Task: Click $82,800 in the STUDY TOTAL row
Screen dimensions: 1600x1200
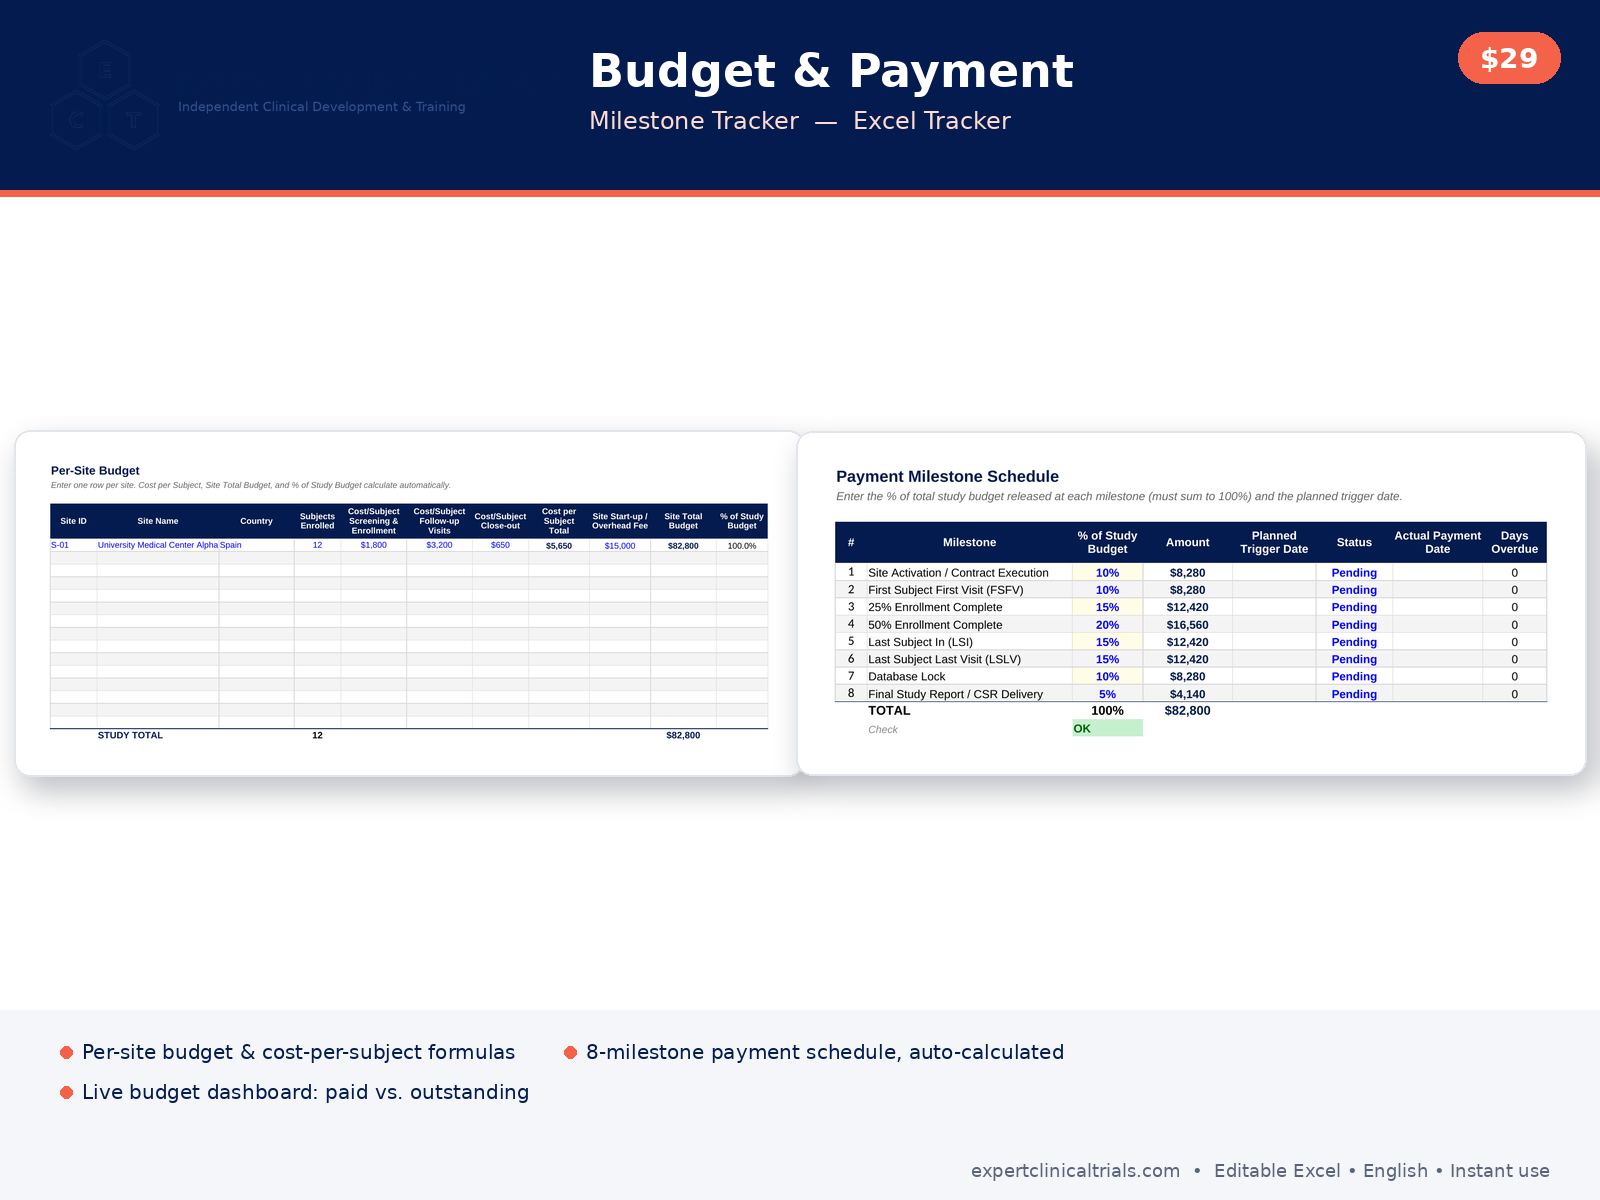Action: click(683, 735)
